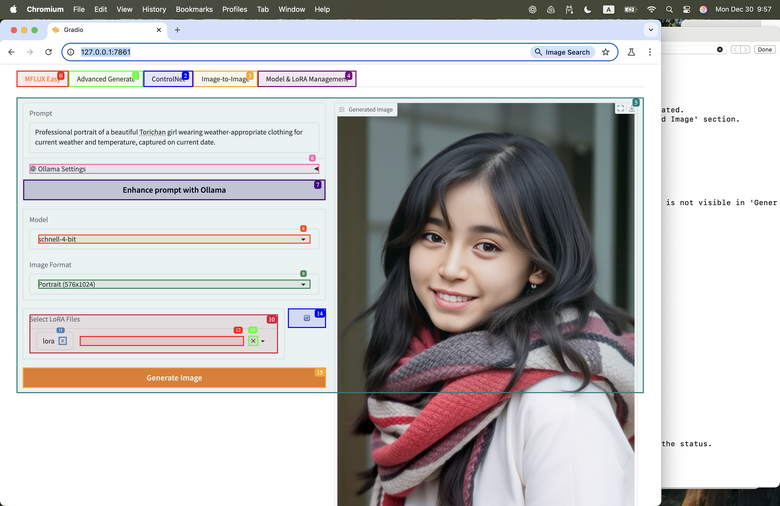
Task: Open the Edit menu
Action: point(100,9)
